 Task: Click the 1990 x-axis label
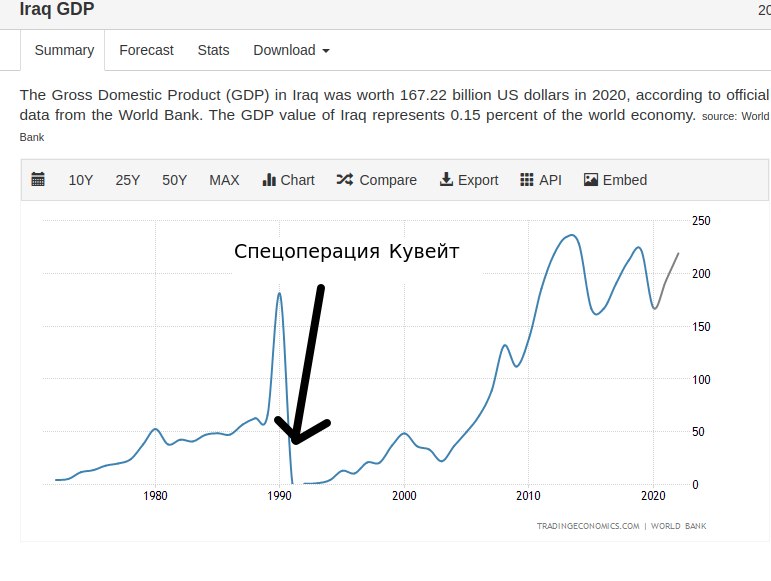click(x=279, y=495)
